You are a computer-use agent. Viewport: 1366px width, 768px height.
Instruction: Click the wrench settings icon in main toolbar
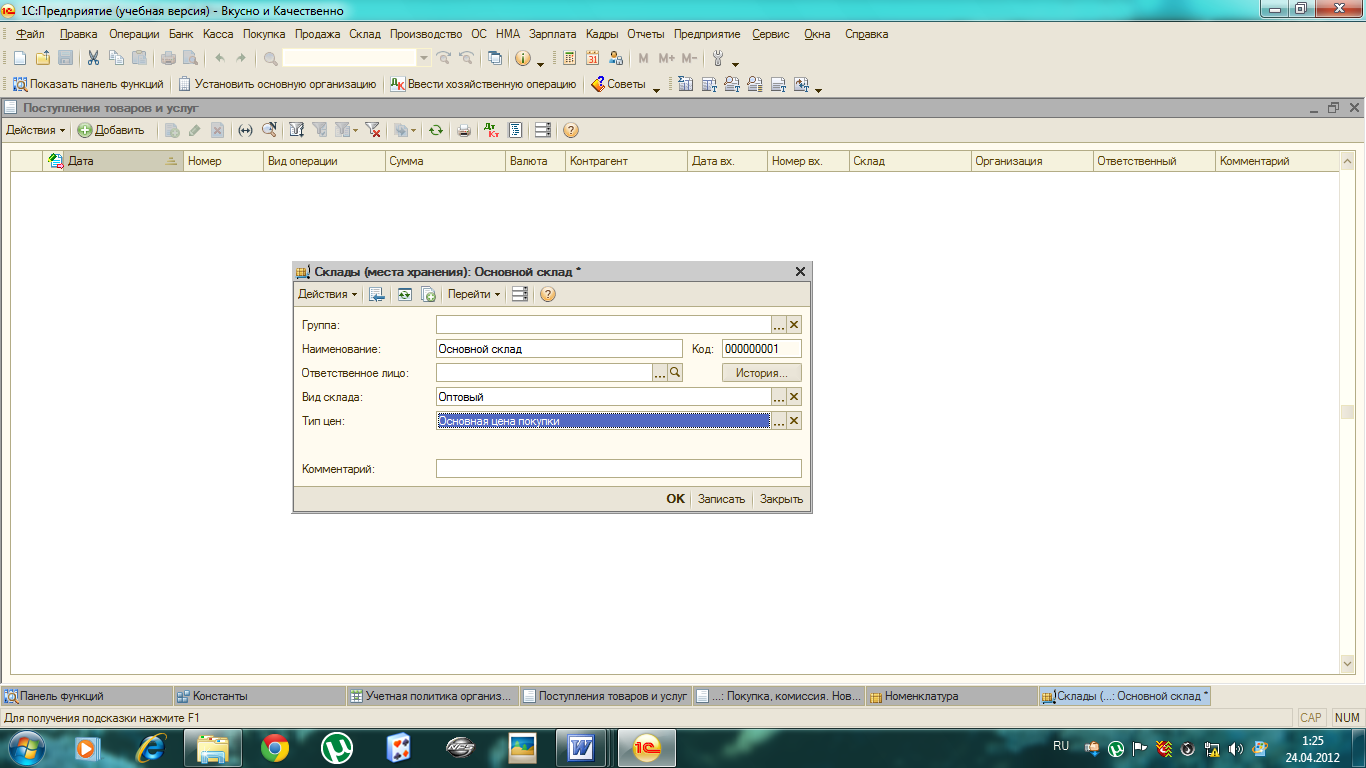718,58
